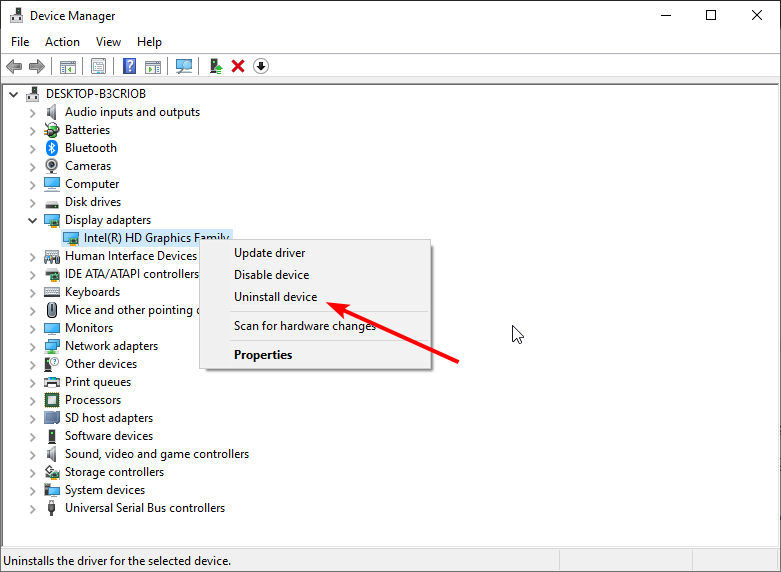Choose Update driver from context menu
This screenshot has width=781, height=572.
tap(315, 253)
